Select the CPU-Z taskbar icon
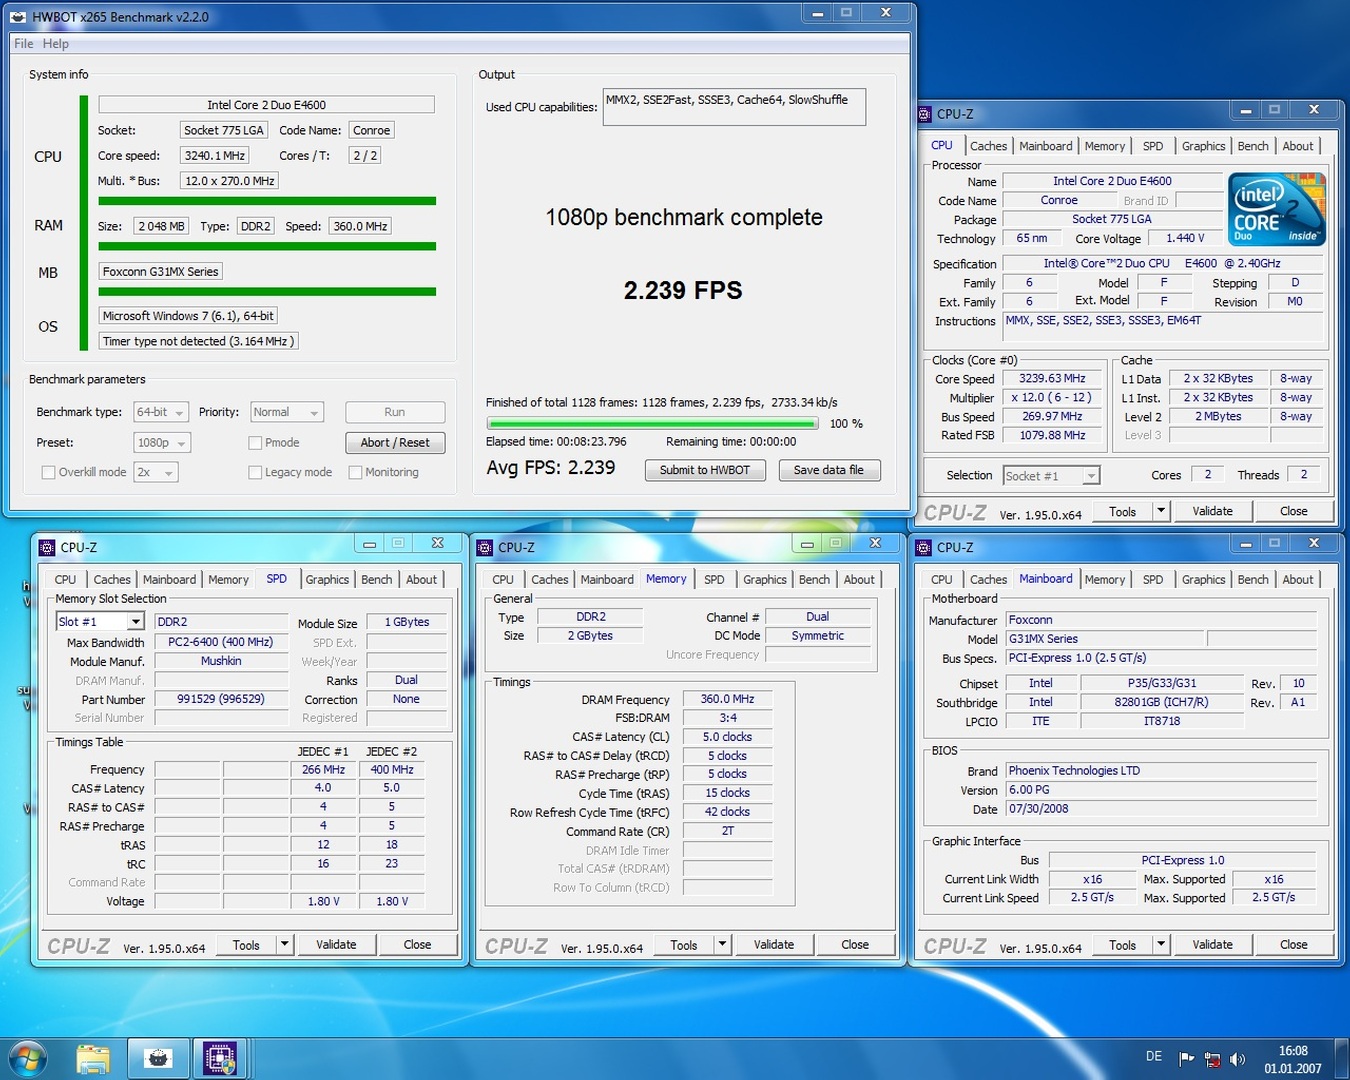Screen dimensions: 1350x1080 [x=220, y=1059]
